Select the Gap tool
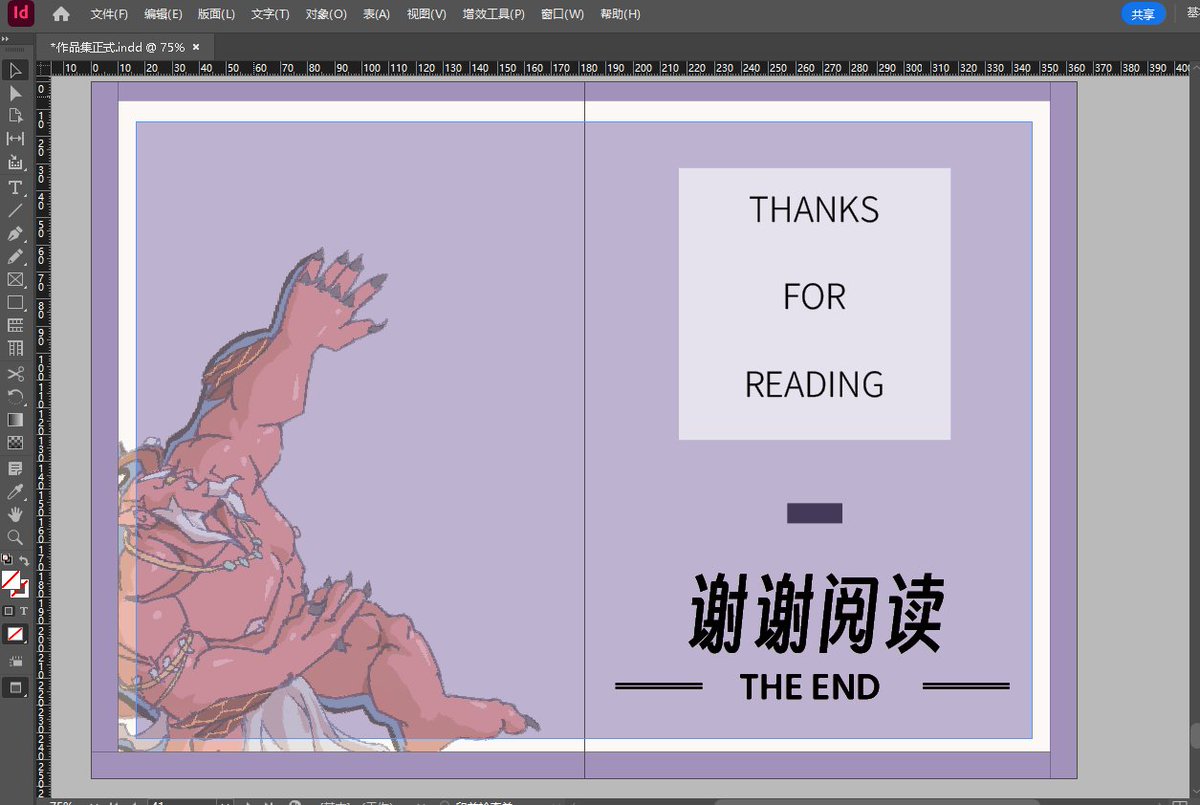The height and width of the screenshot is (805, 1200). point(15,138)
